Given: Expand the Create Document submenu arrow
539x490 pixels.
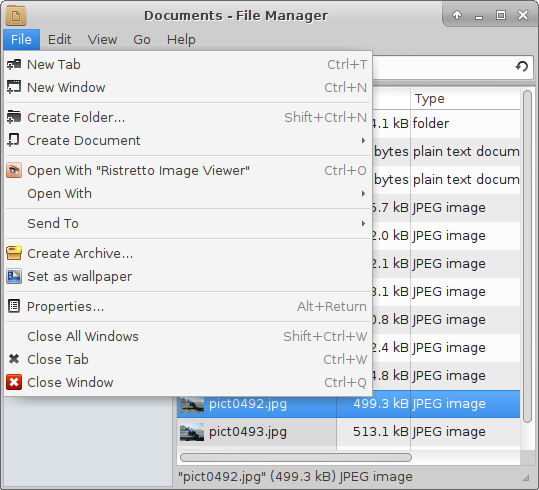Looking at the screenshot, I should (363, 140).
